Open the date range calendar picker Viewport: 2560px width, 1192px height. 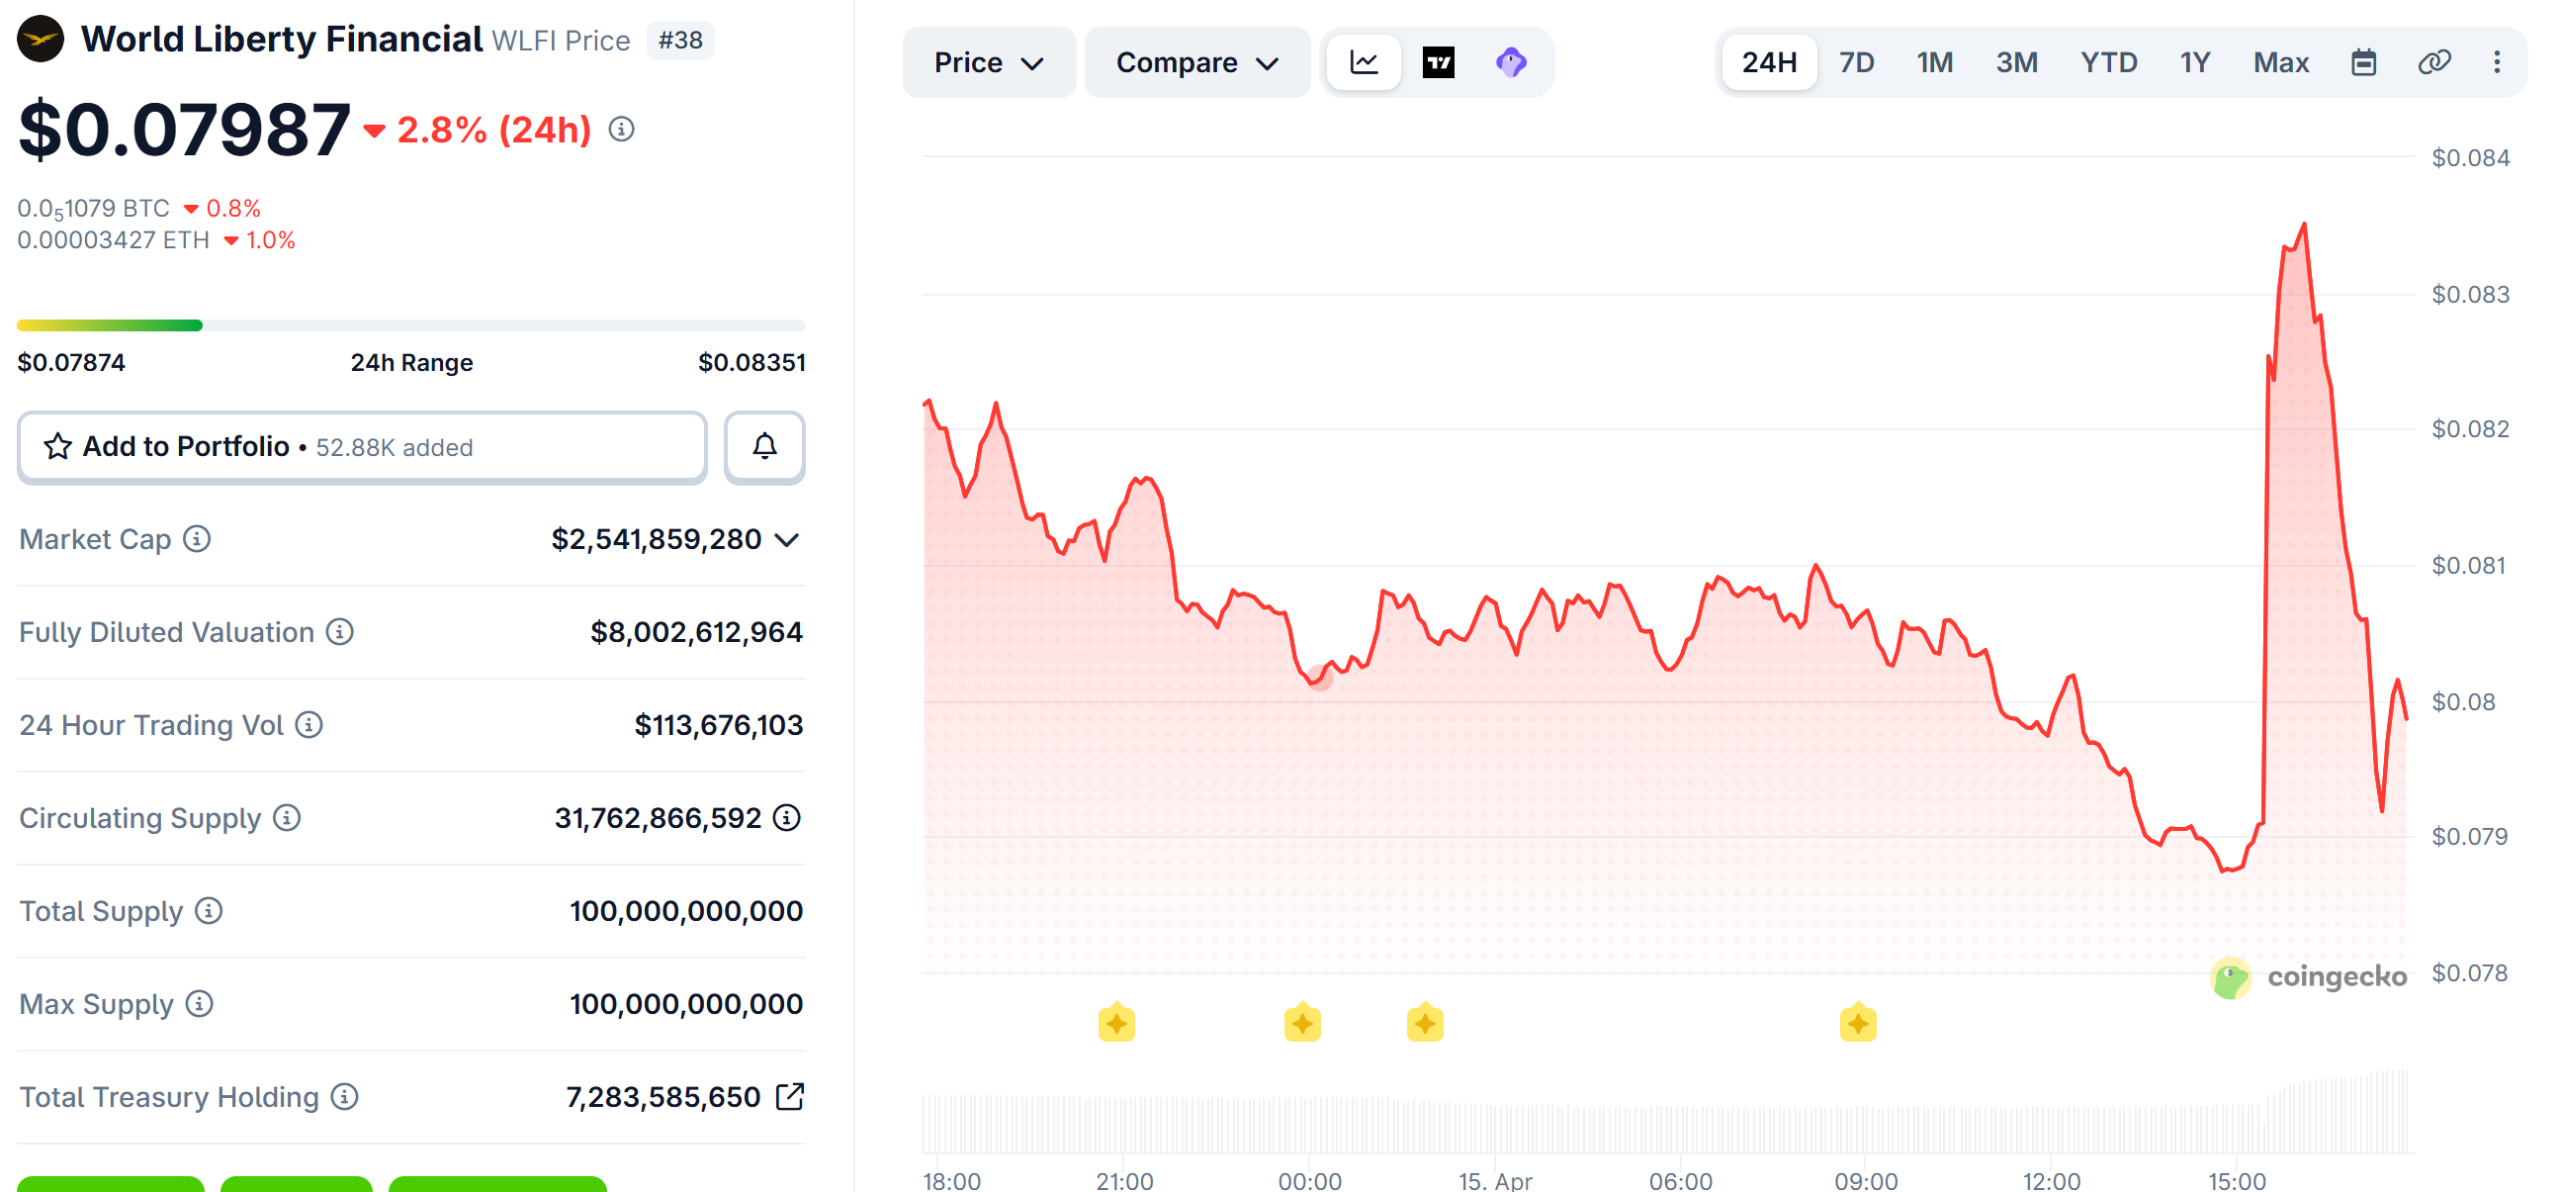pos(2364,62)
